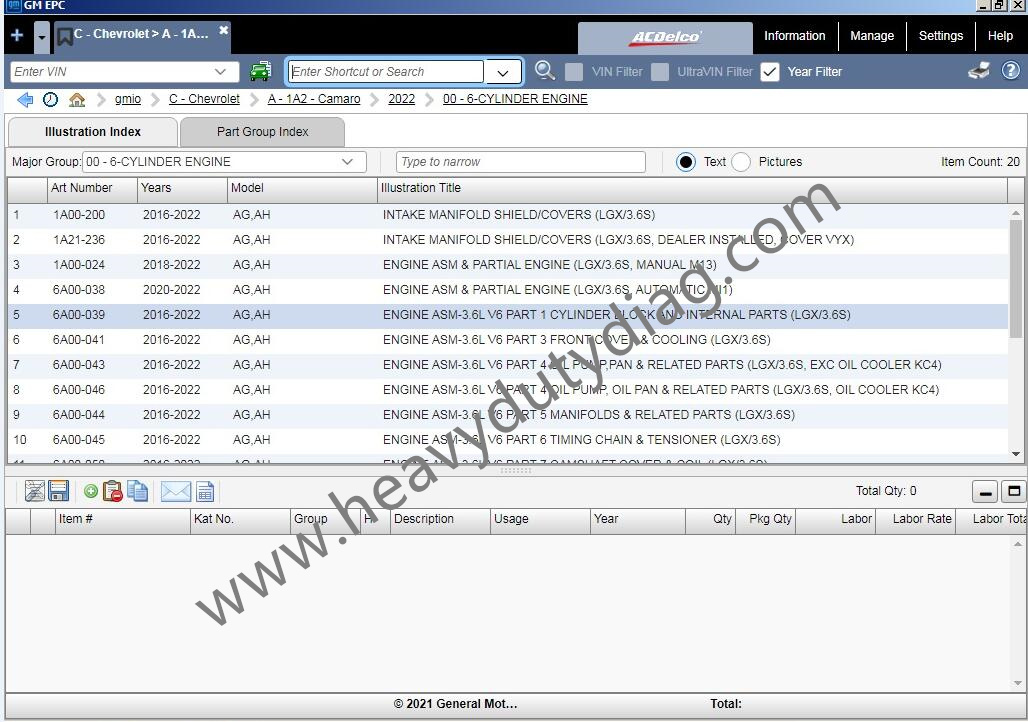
Task: Open the green vehicle selection icon
Action: 260,71
